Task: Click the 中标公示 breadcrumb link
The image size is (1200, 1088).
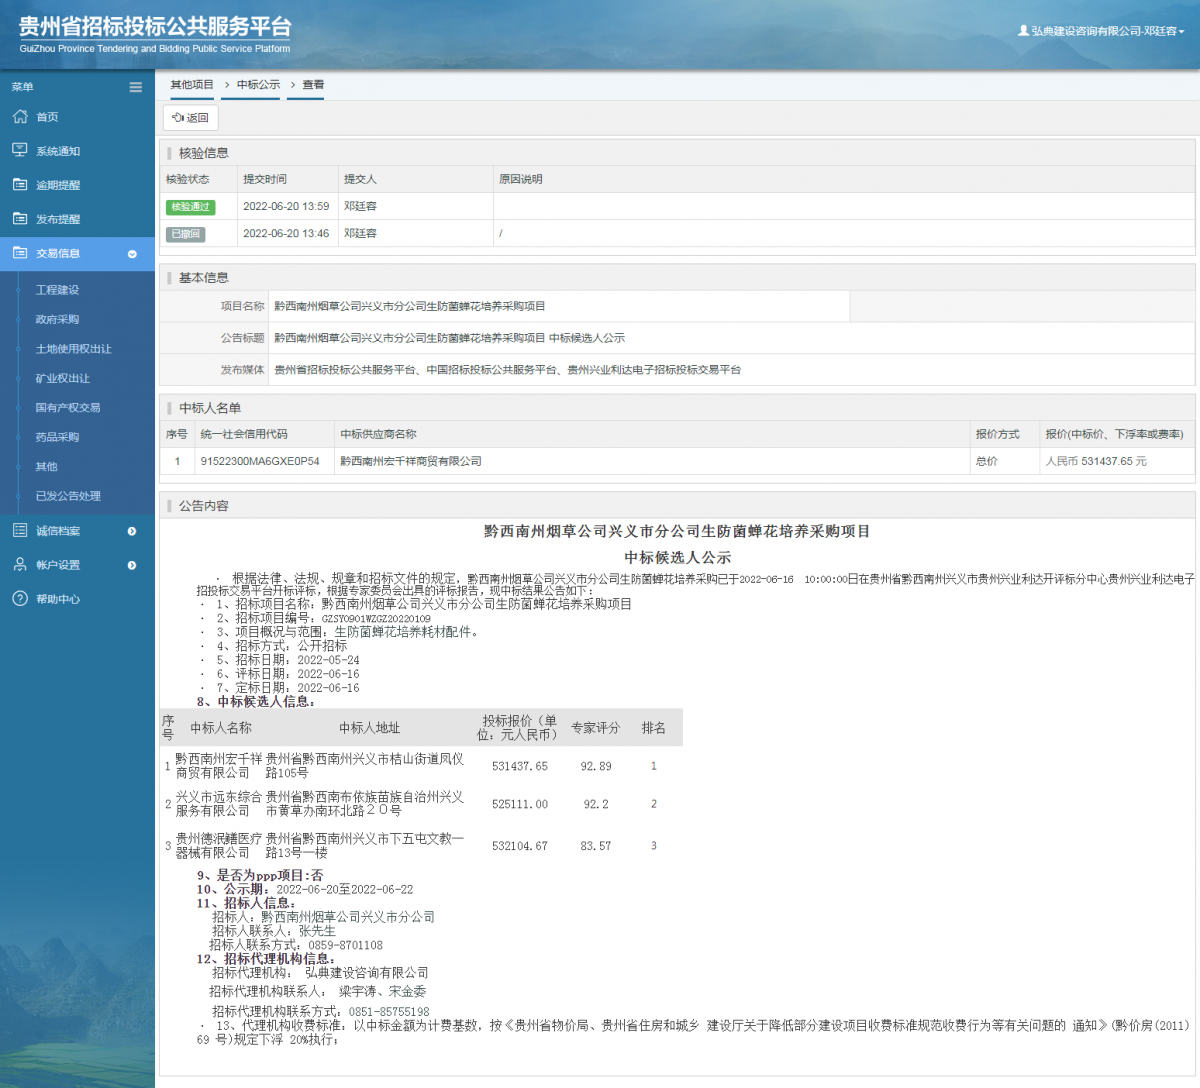Action: pyautogui.click(x=258, y=85)
